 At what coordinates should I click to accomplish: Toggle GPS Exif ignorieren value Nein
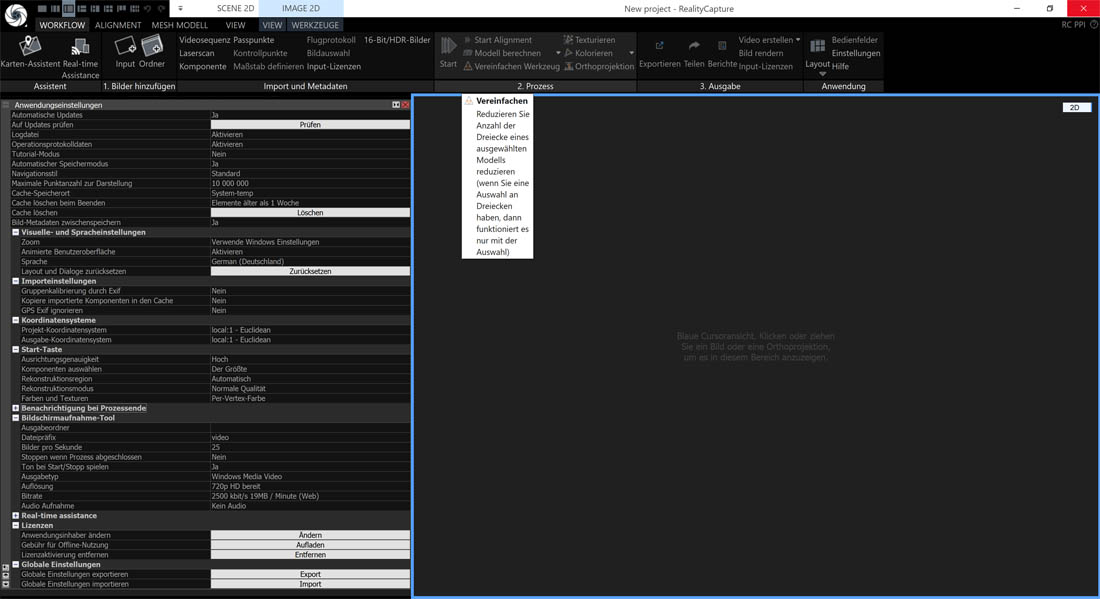click(x=310, y=311)
